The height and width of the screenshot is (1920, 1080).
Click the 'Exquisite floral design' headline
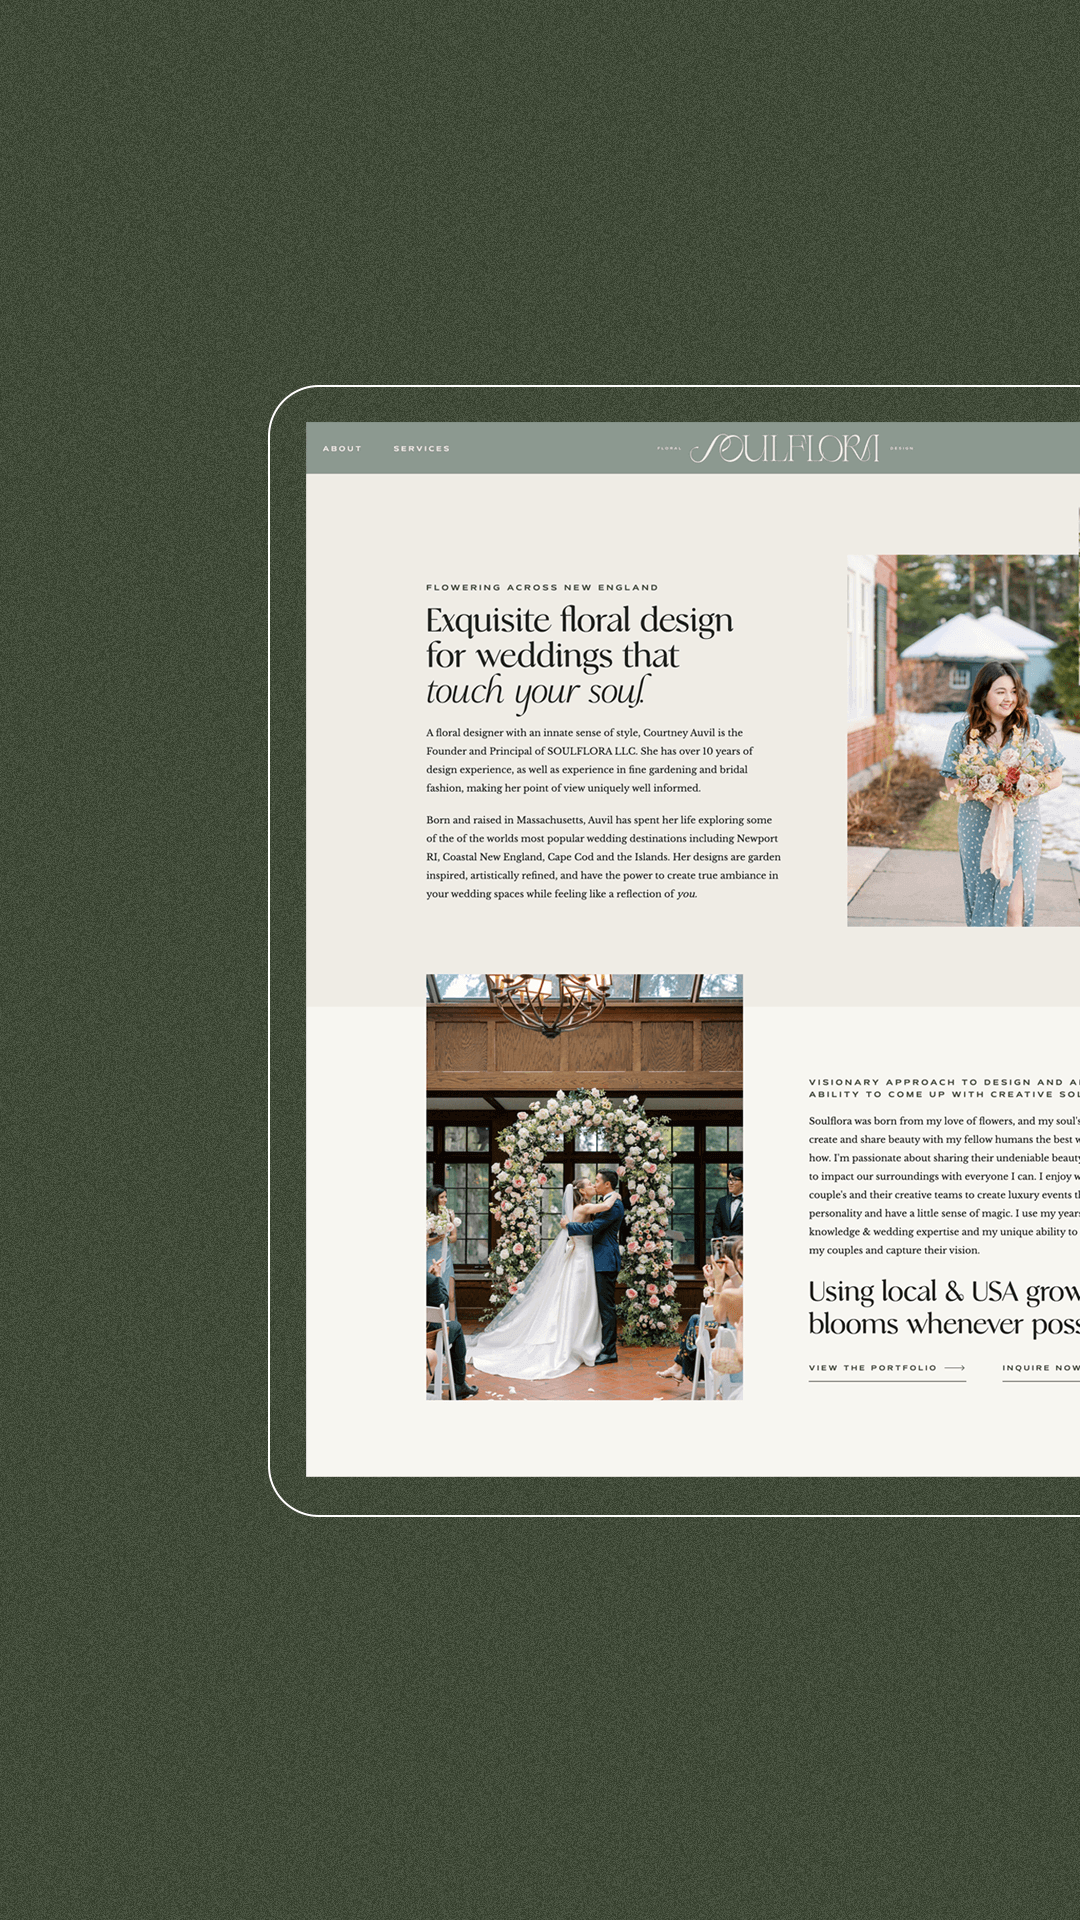[579, 621]
